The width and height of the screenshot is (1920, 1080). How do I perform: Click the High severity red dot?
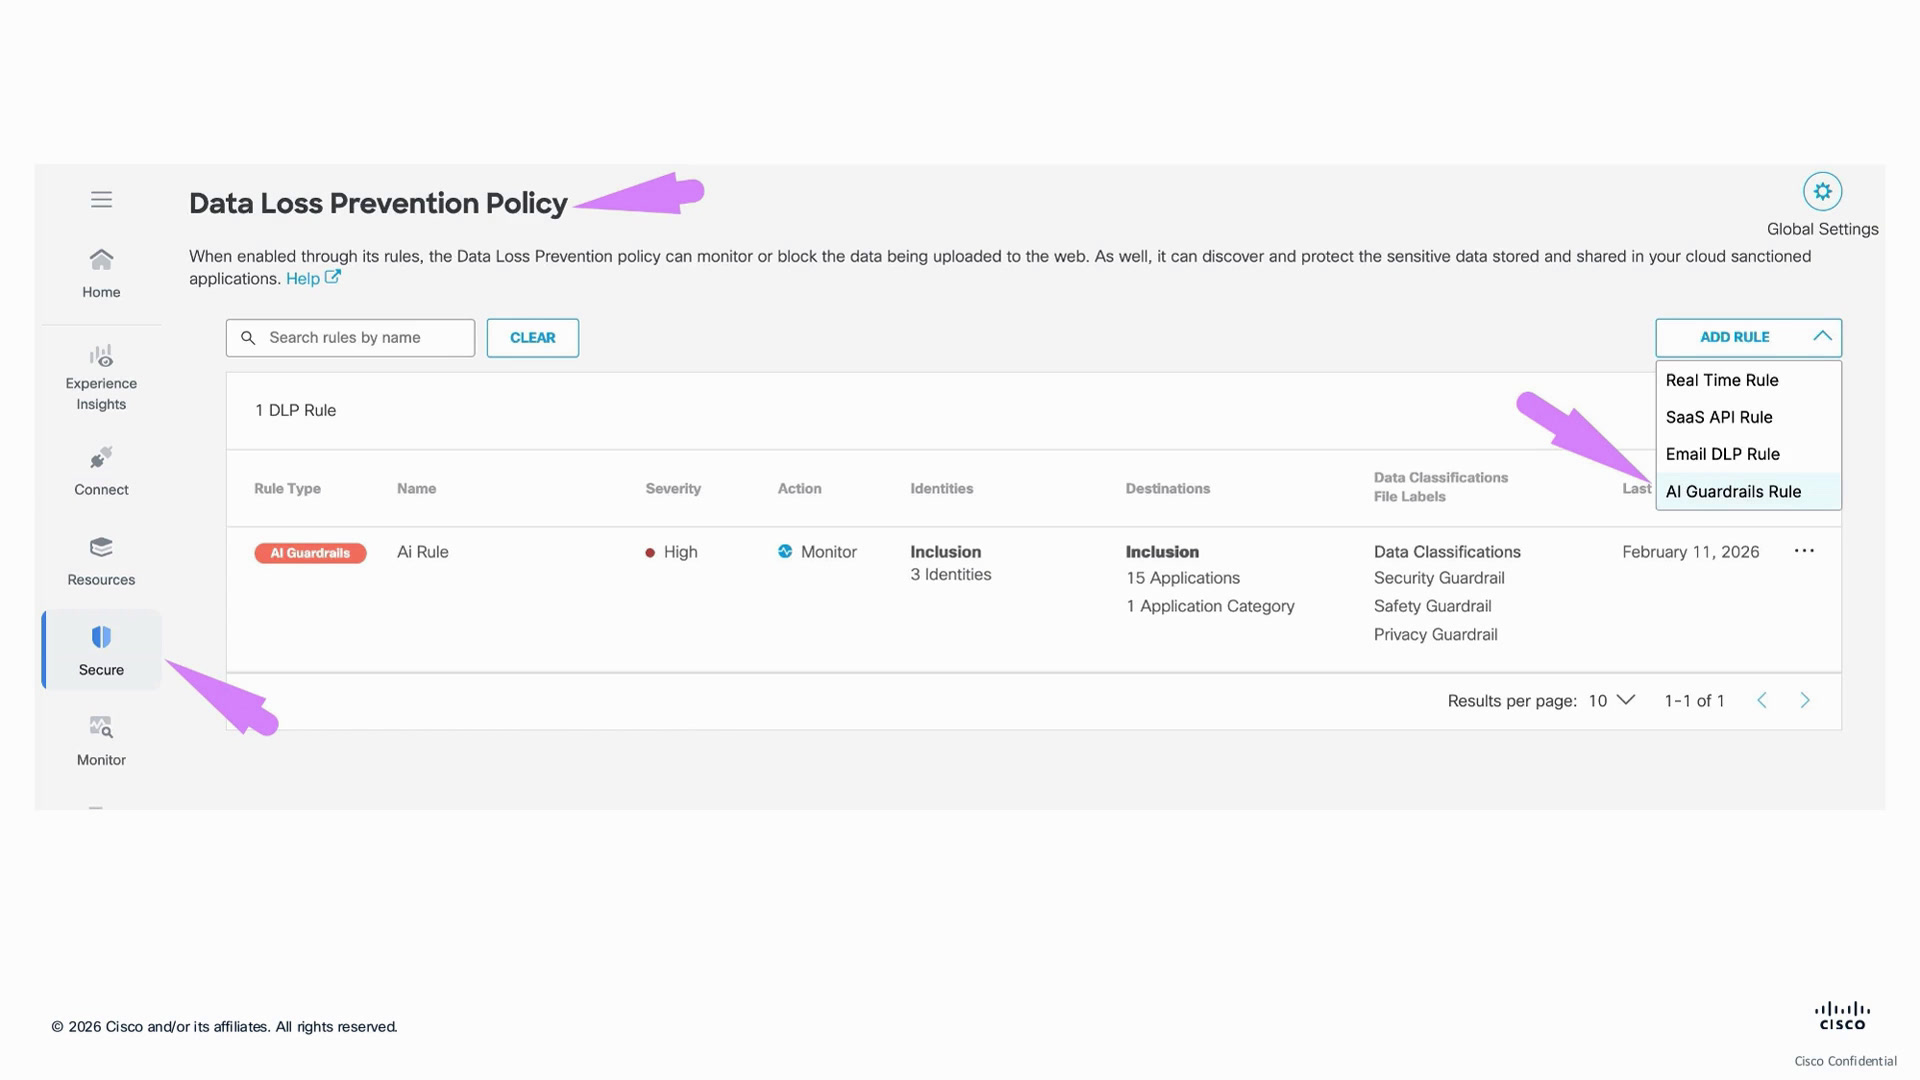tap(650, 552)
